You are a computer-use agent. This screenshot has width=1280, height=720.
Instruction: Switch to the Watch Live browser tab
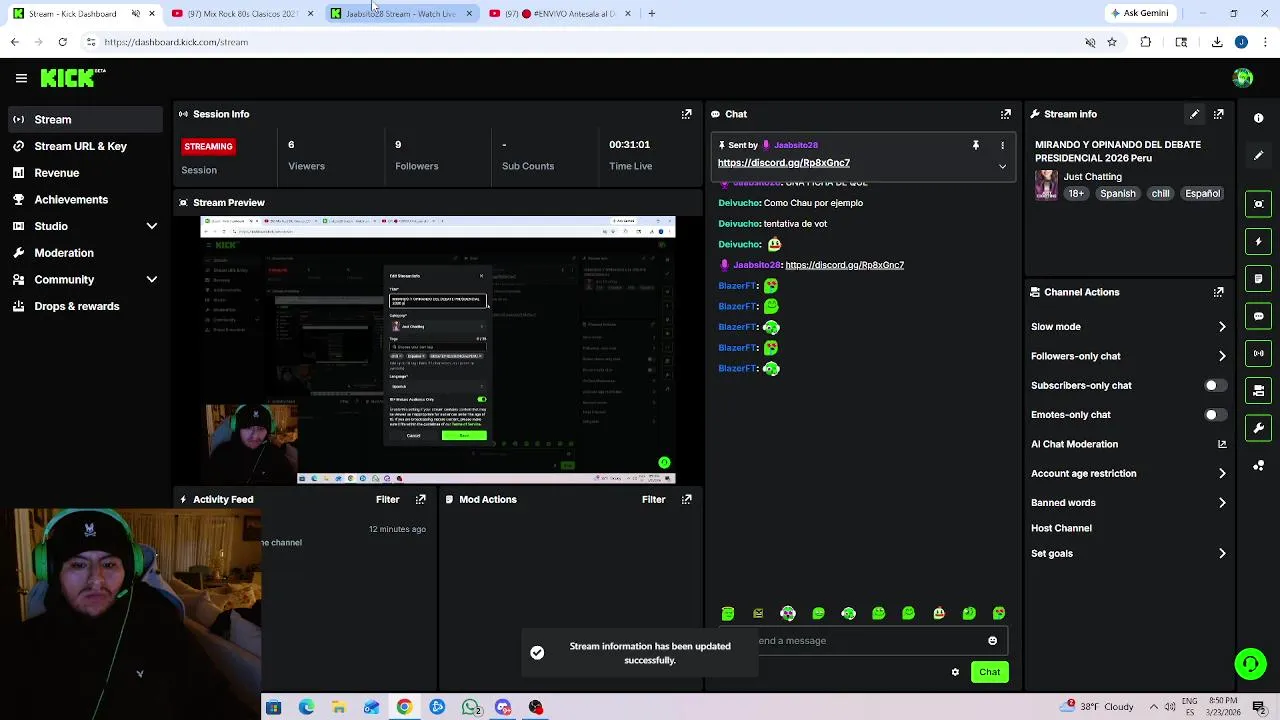400,14
